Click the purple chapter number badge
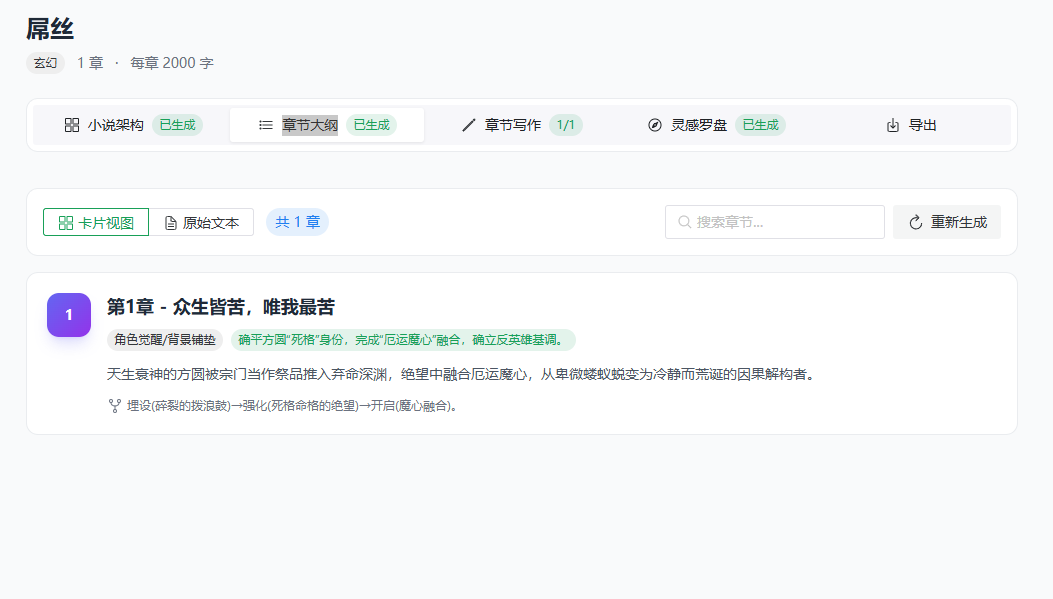 coord(68,313)
